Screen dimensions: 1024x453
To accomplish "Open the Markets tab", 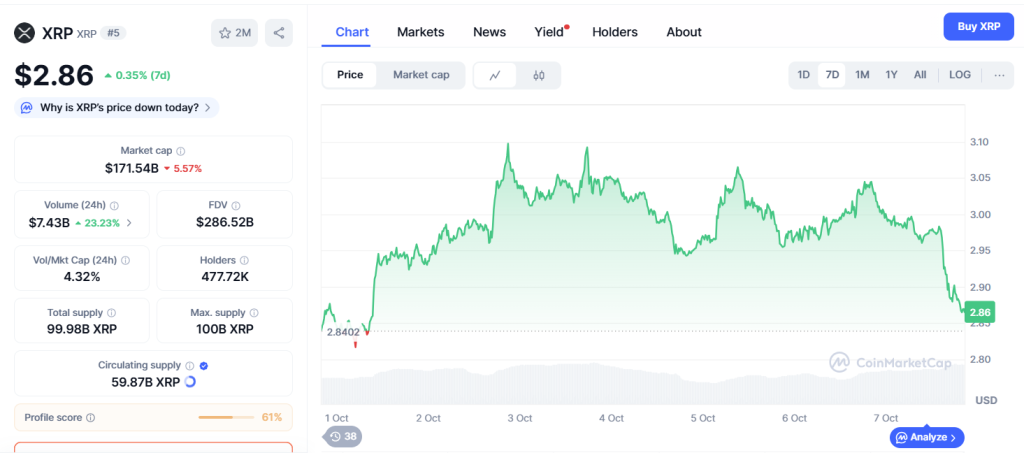I will (420, 32).
